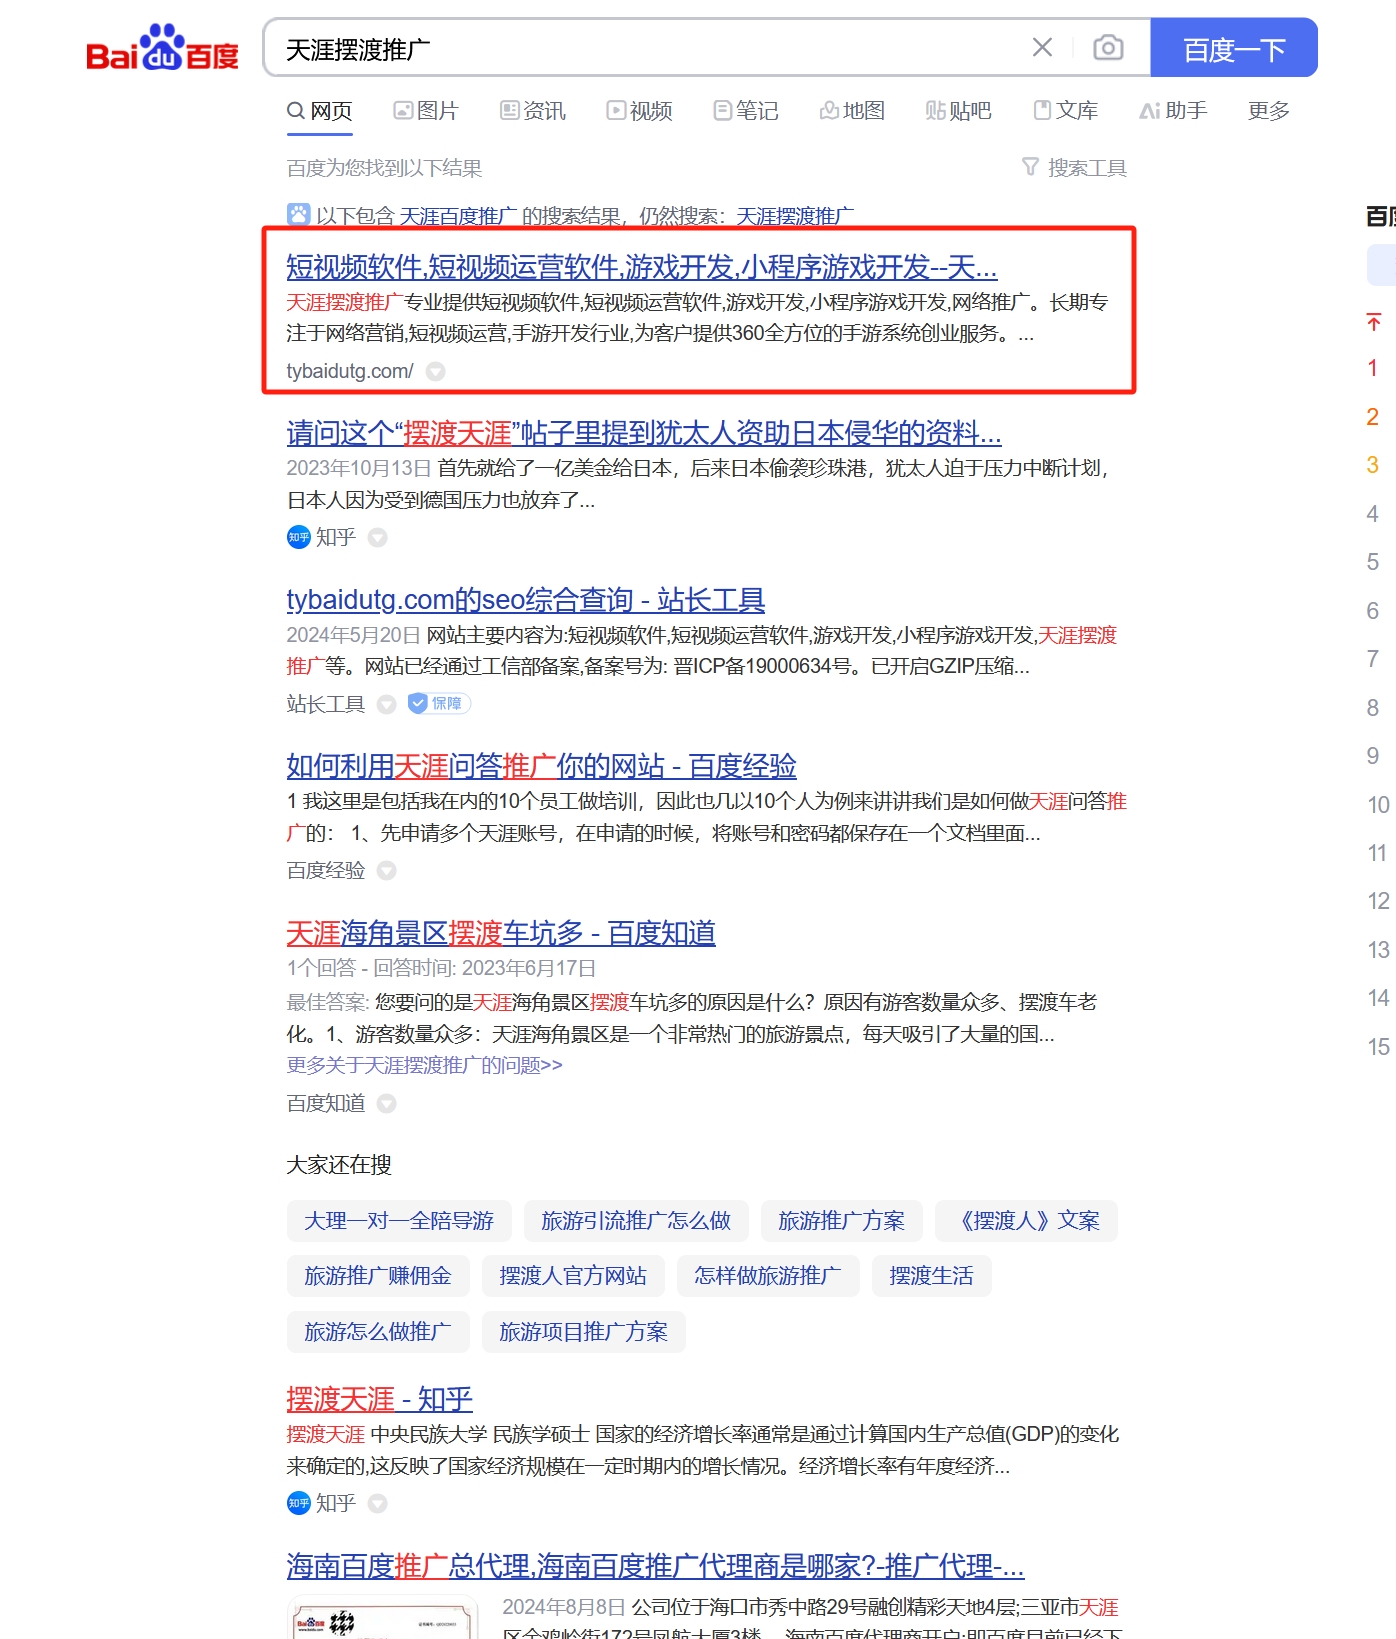Click thumbnail of 海南百度推广 result
The width and height of the screenshot is (1396, 1639).
[x=383, y=1618]
